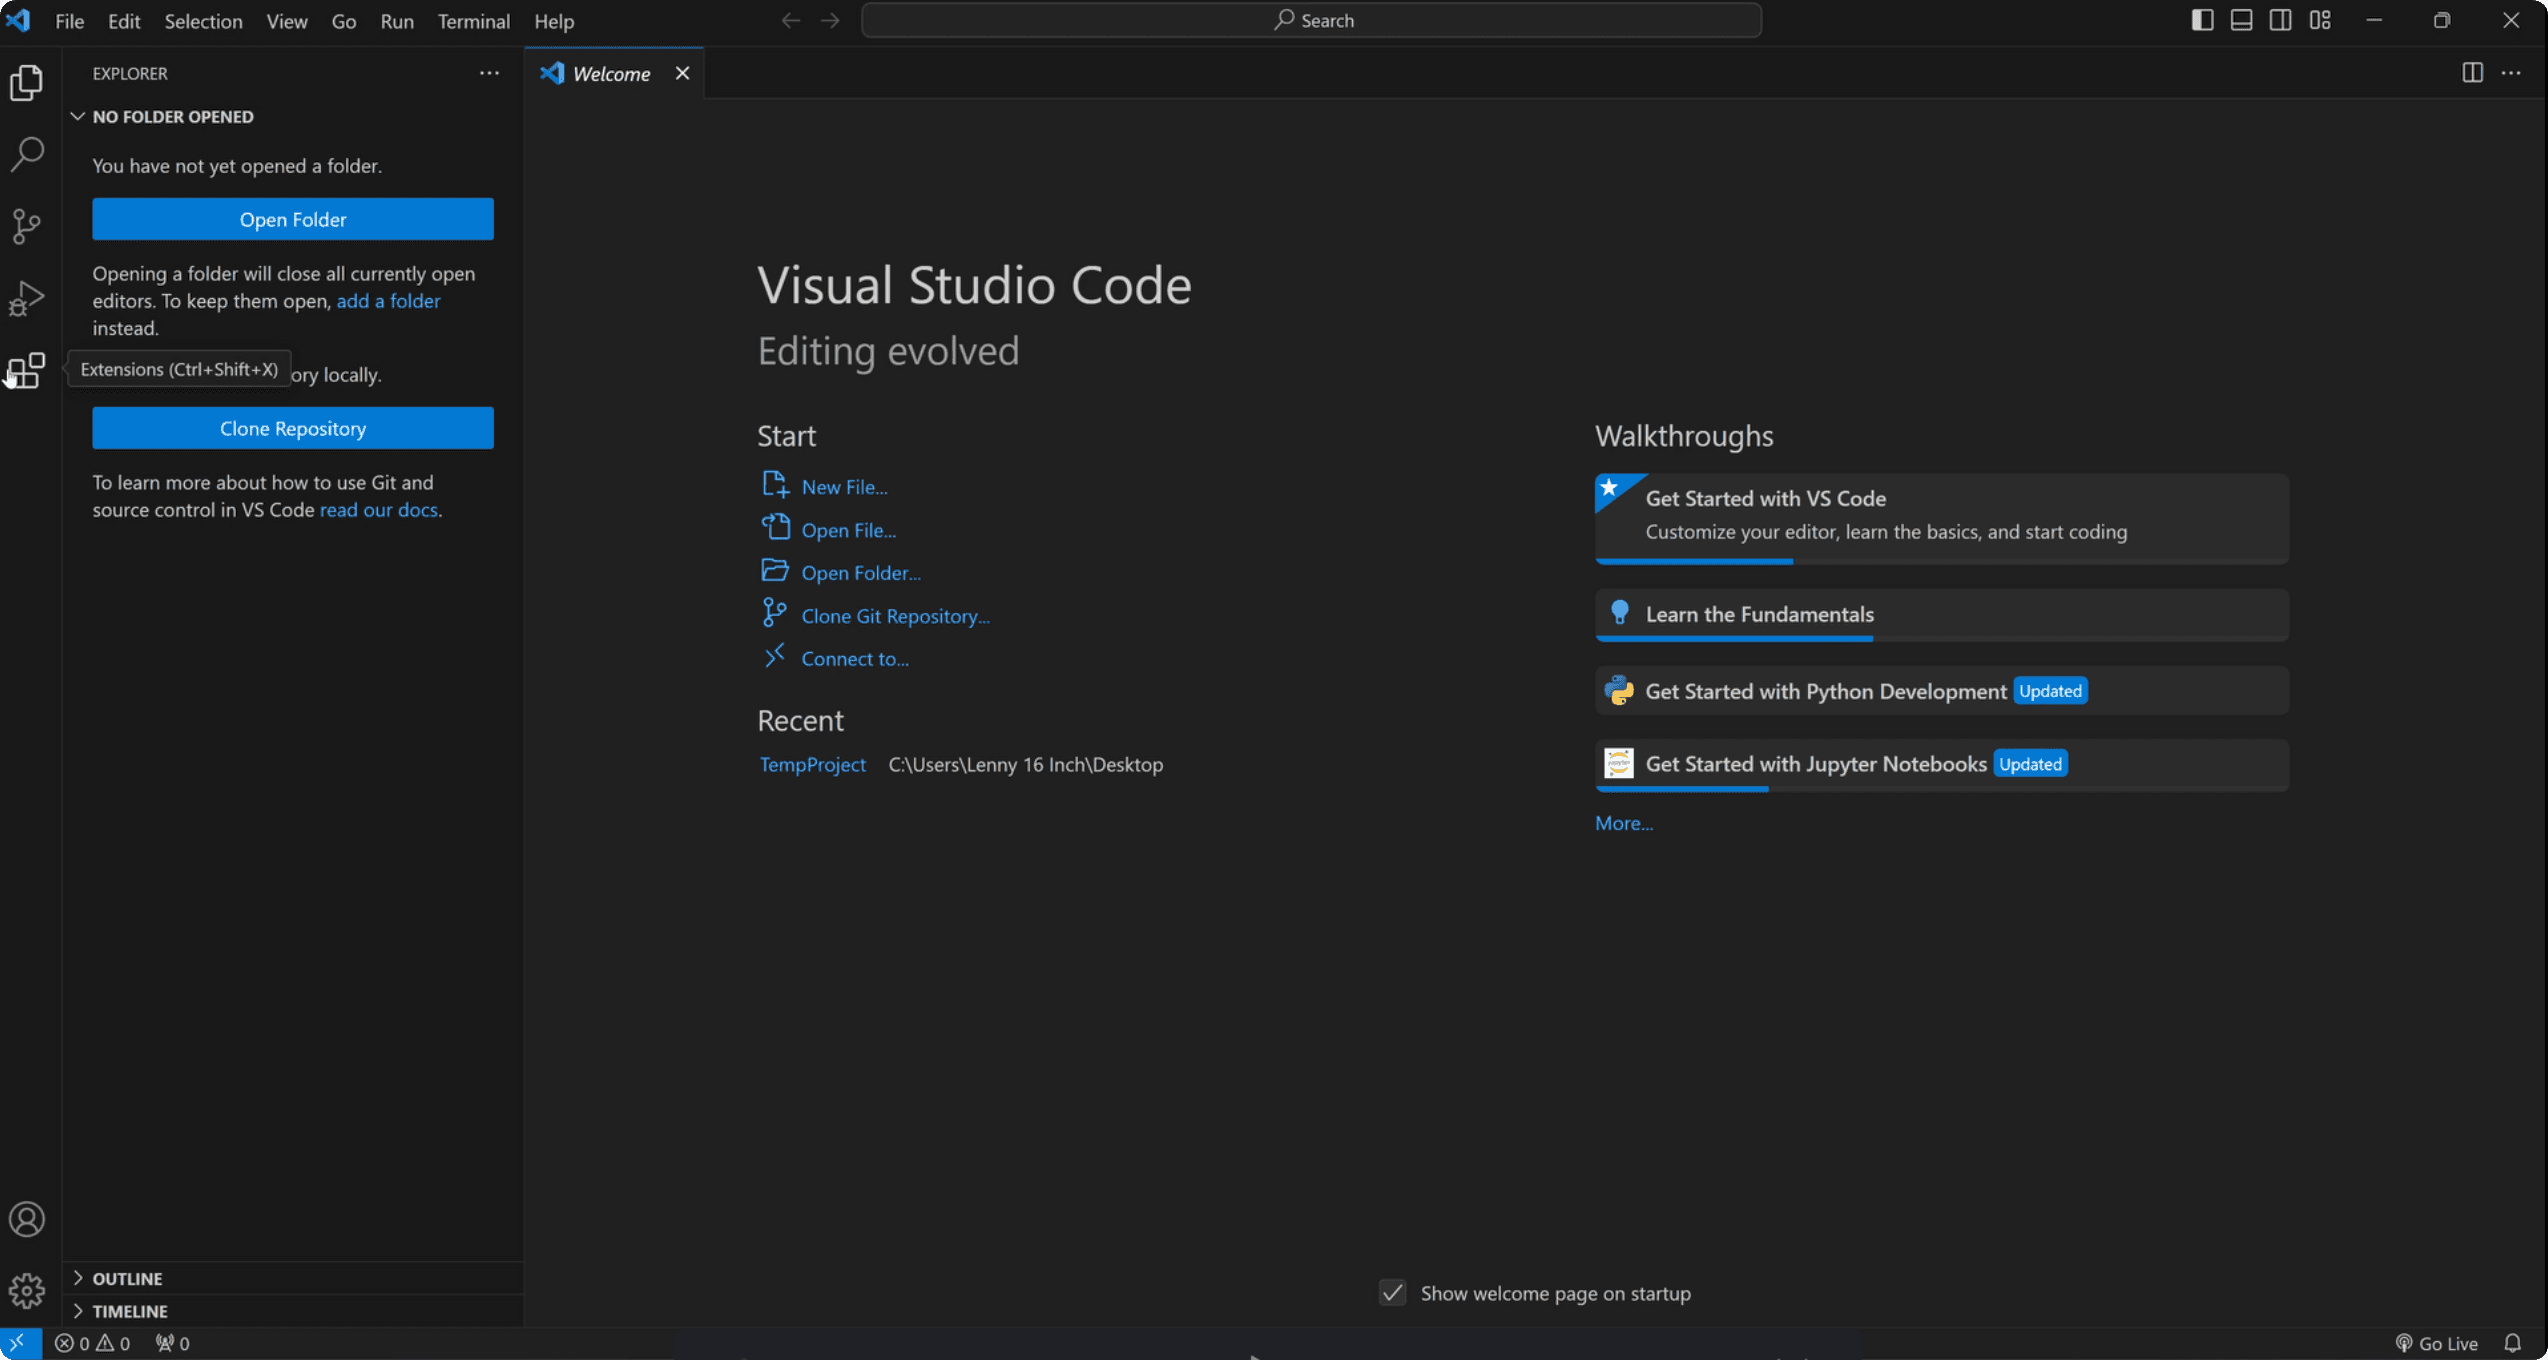Viewport: 2548px width, 1360px height.
Task: Click the remote window indicator in status bar
Action: pyautogui.click(x=20, y=1343)
